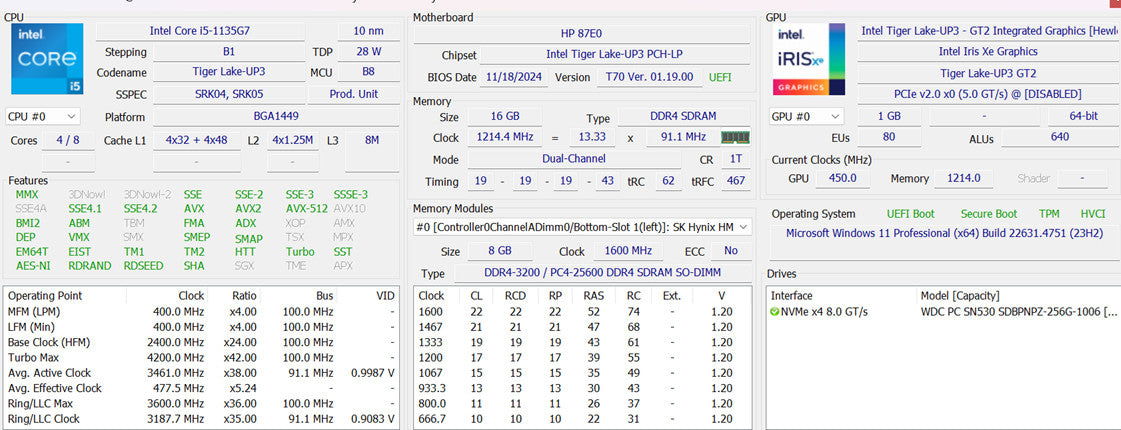Click the Secure Boot label
Image resolution: width=1121 pixels, height=430 pixels.
[989, 214]
